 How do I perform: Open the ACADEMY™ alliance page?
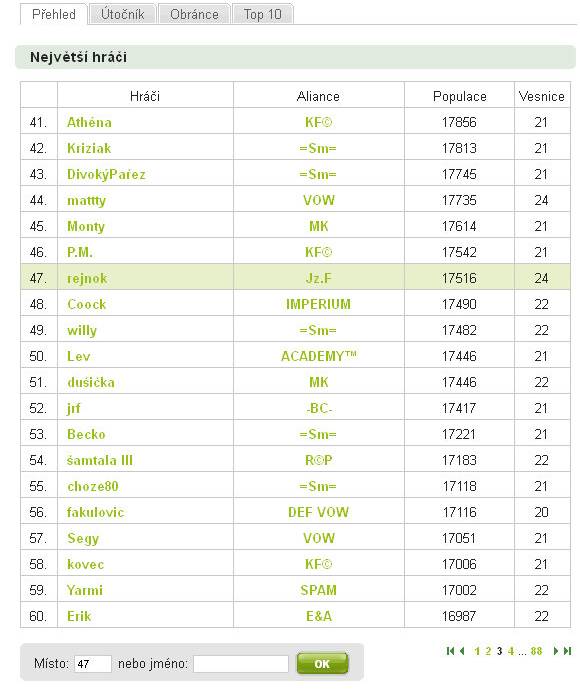tap(319, 356)
